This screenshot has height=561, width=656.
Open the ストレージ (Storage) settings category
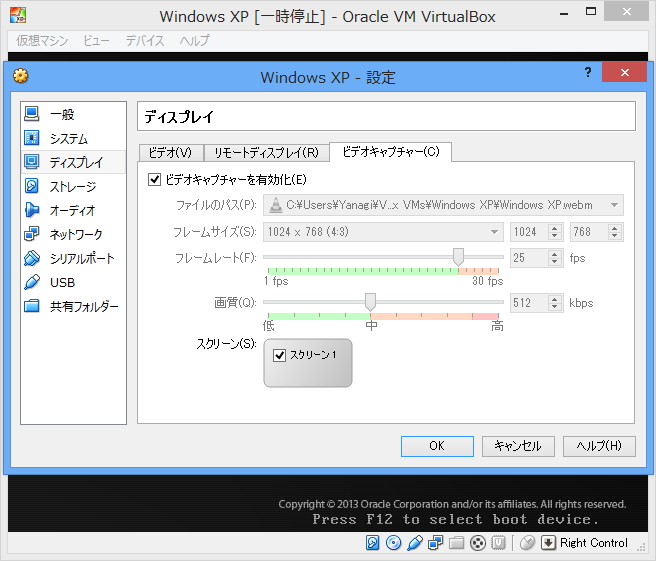click(x=73, y=186)
